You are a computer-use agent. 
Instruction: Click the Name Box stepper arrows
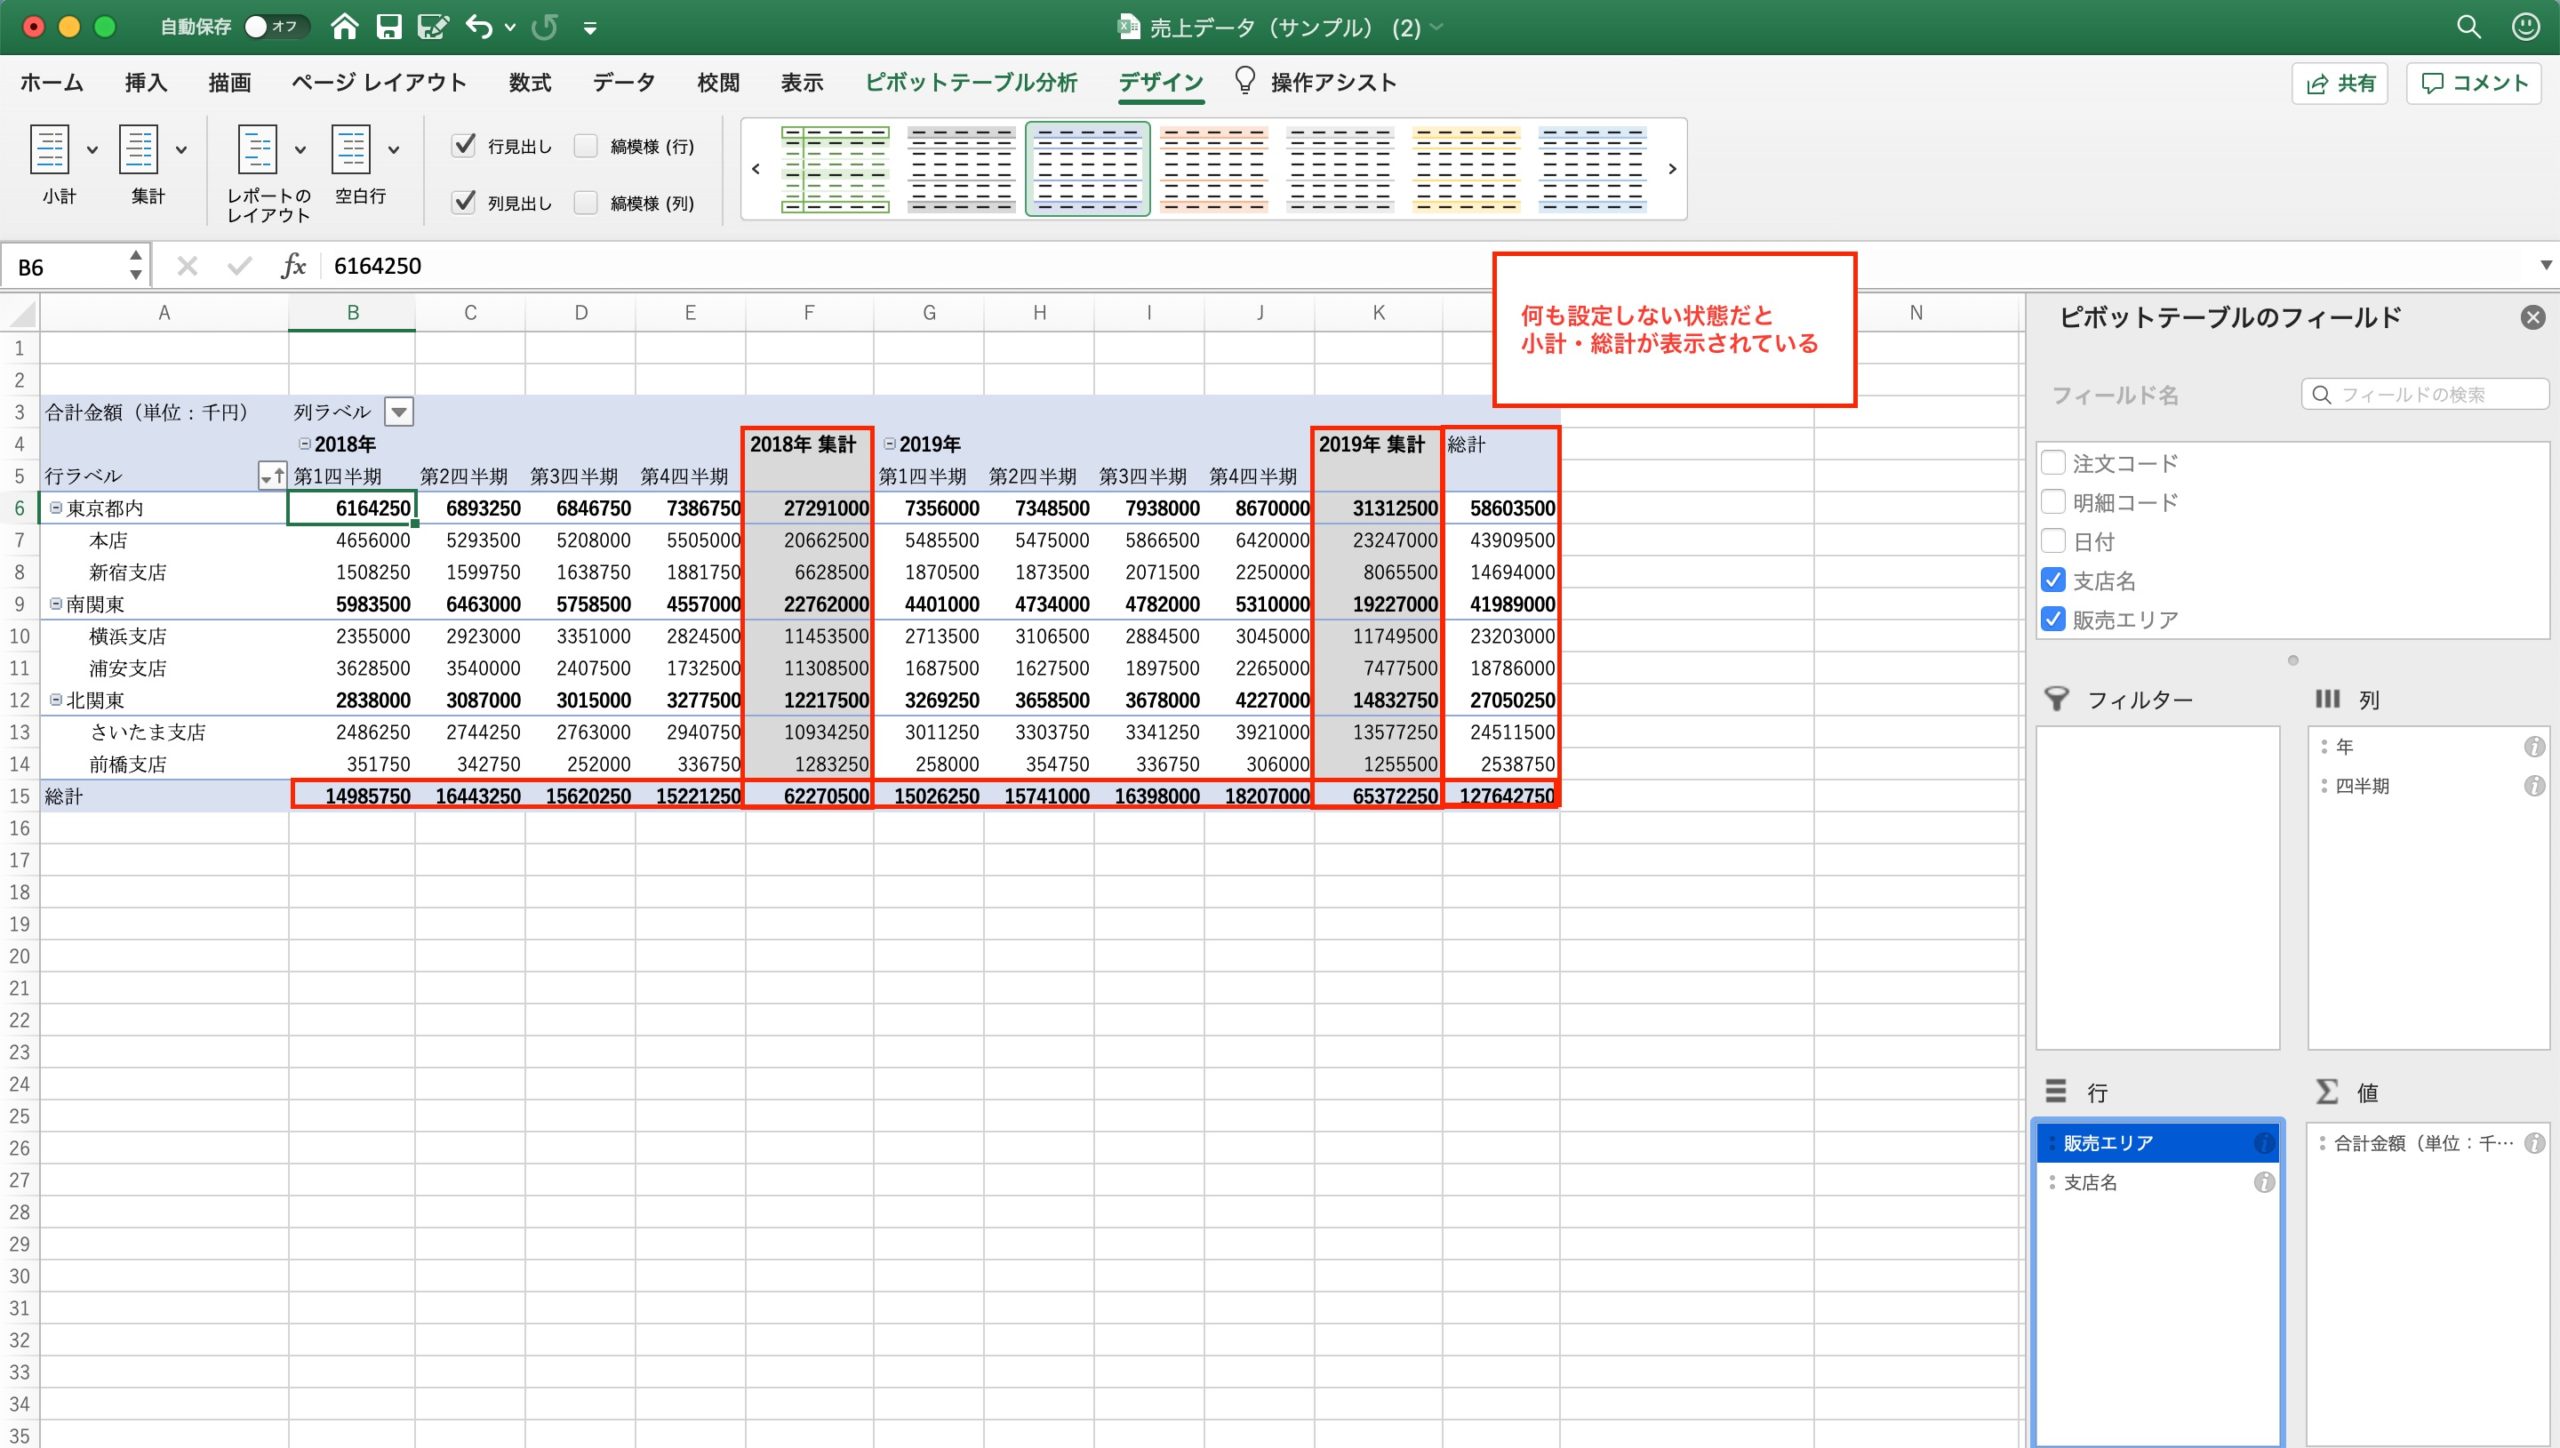click(x=136, y=266)
